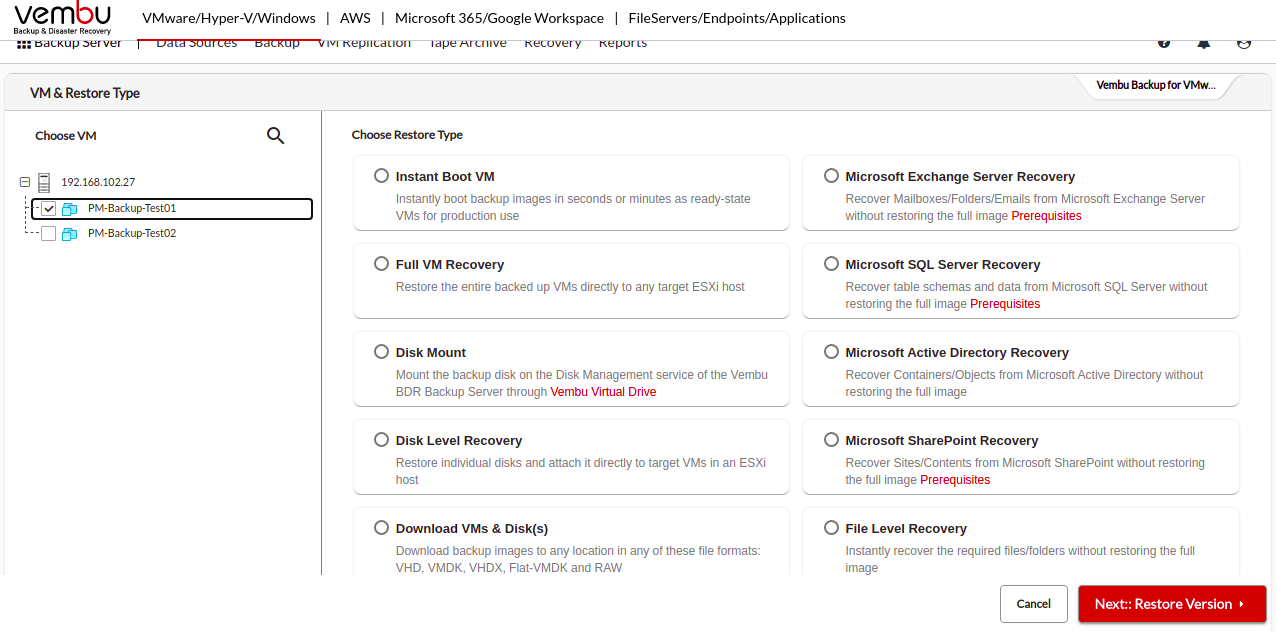
Task: Open FileServers/Endpoints/Applications tab
Action: pos(737,18)
